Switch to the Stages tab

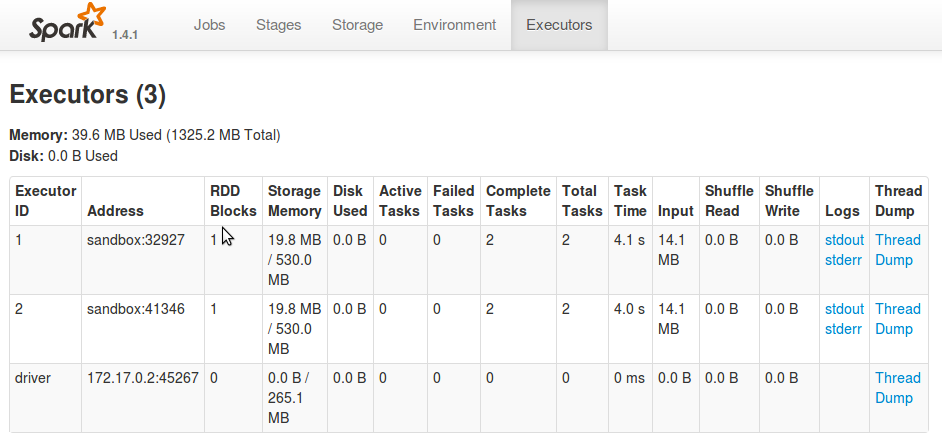tap(278, 25)
